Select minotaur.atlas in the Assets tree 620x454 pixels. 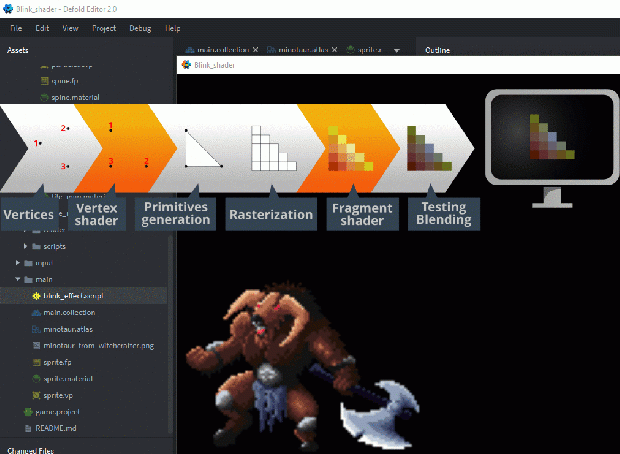[x=68, y=329]
